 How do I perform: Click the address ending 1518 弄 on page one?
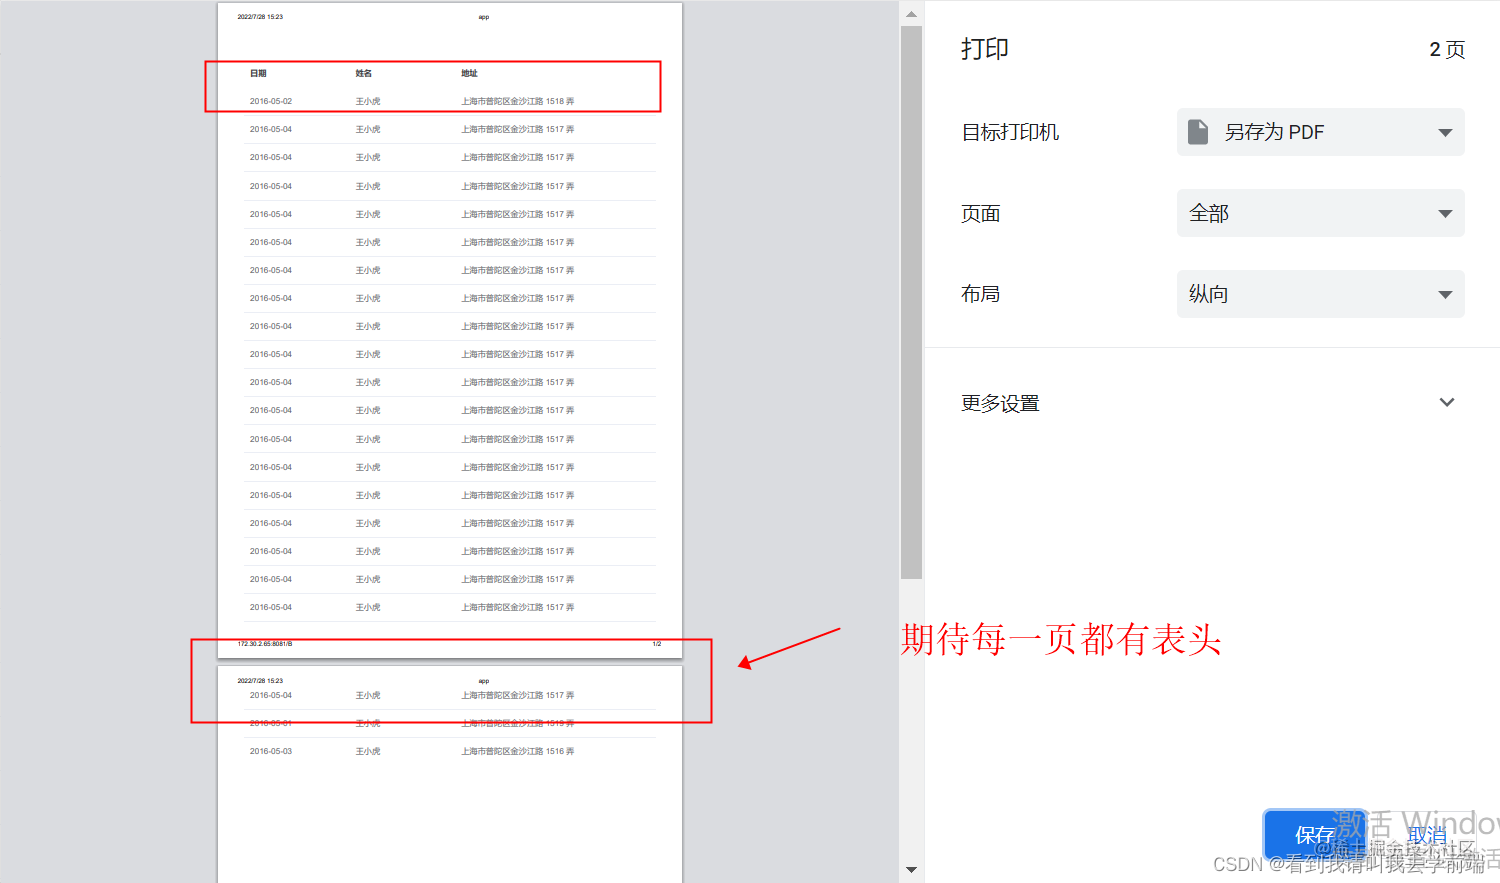(x=518, y=101)
